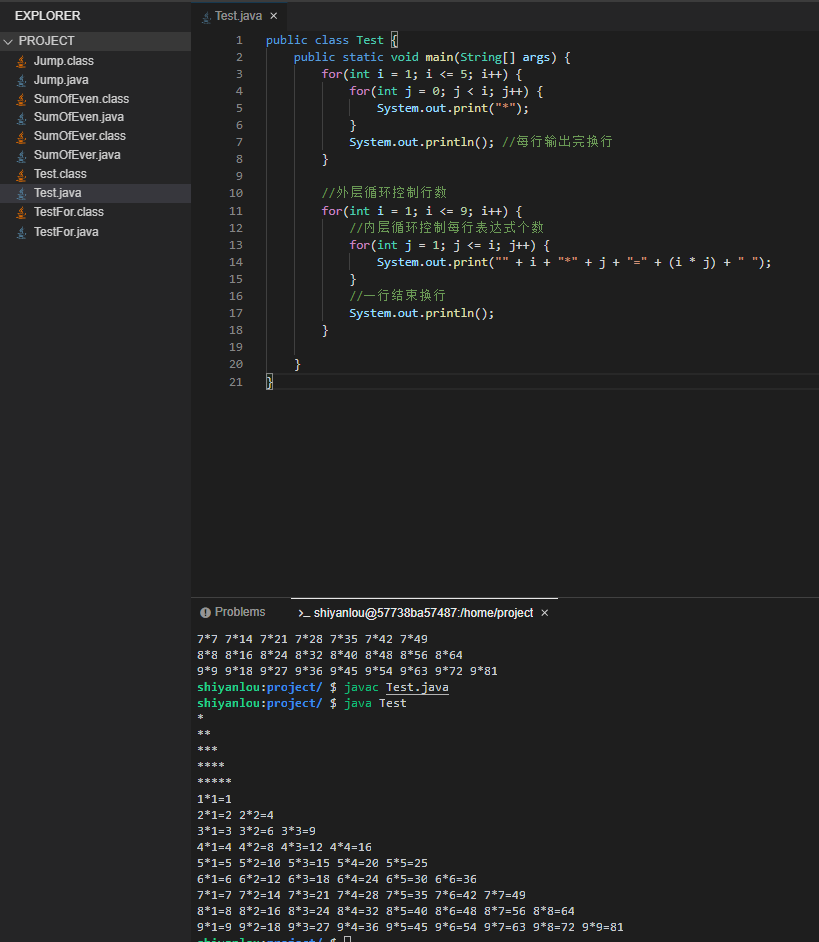Click the comment //内层循环控制每行表达式个数
This screenshot has width=819, height=942.
pyautogui.click(x=446, y=228)
